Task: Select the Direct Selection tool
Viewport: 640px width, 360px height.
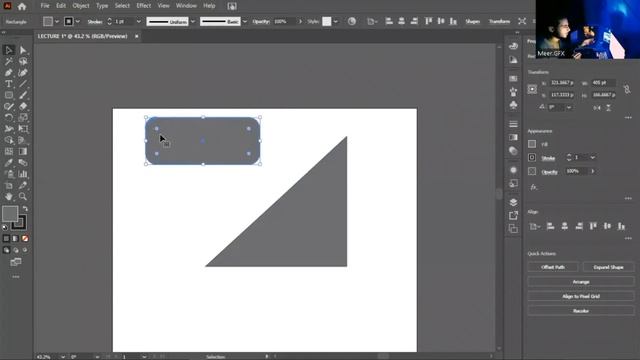Action: pos(23,50)
